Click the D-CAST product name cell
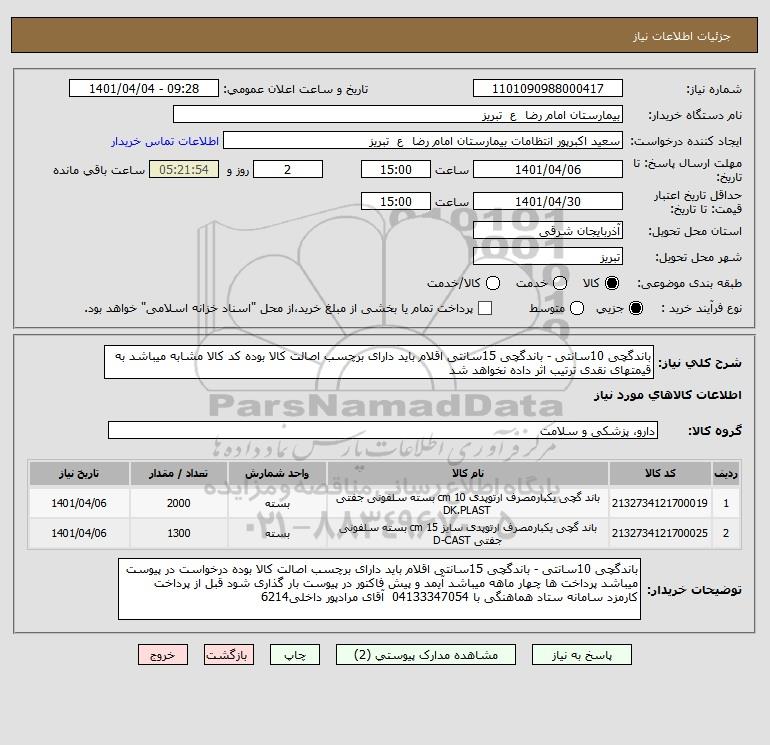 [x=468, y=533]
